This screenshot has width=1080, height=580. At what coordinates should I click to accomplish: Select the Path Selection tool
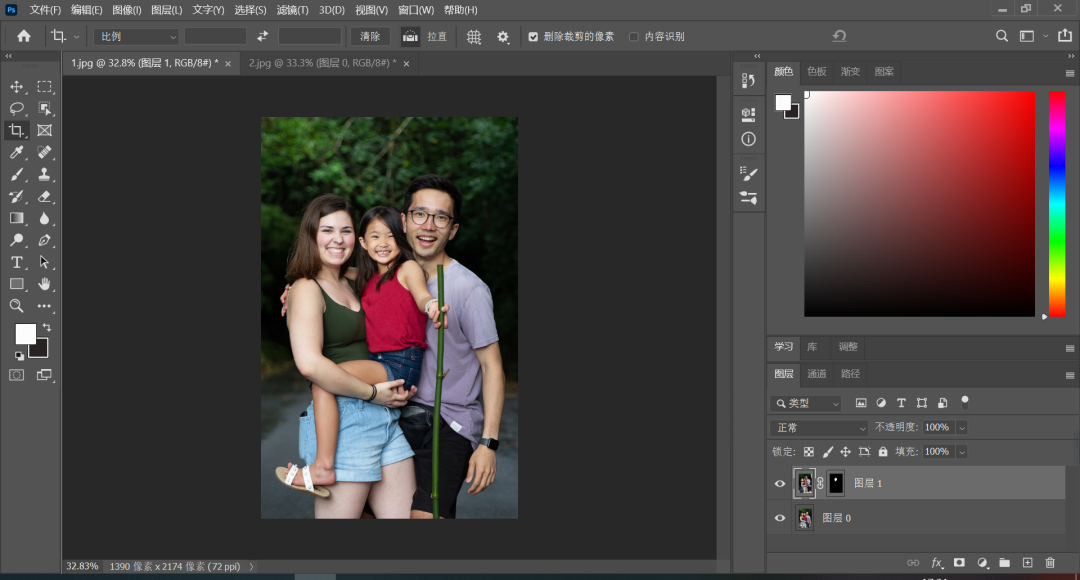click(45, 262)
